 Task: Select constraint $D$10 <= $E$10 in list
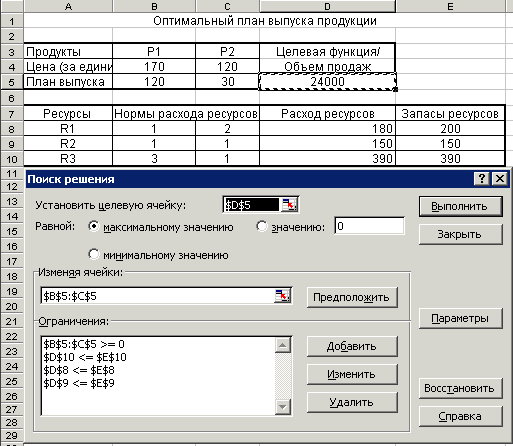click(x=85, y=357)
